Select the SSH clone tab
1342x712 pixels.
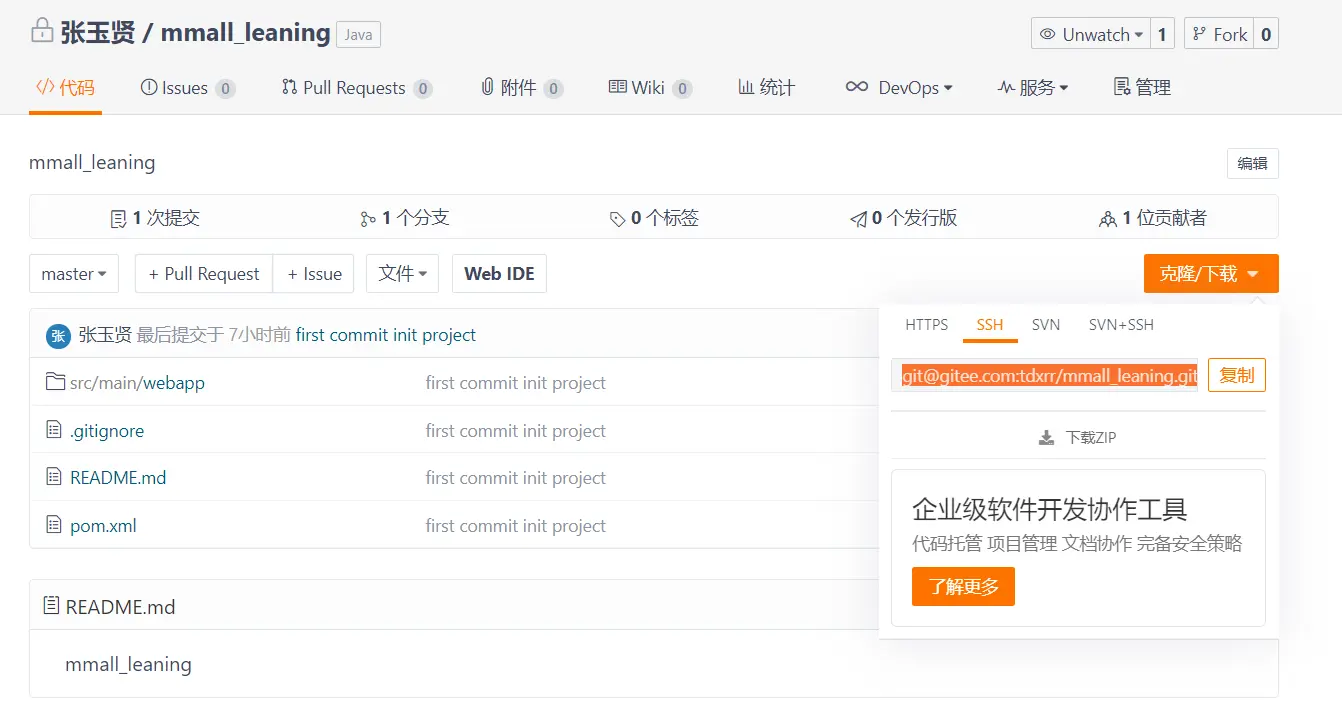(x=990, y=325)
